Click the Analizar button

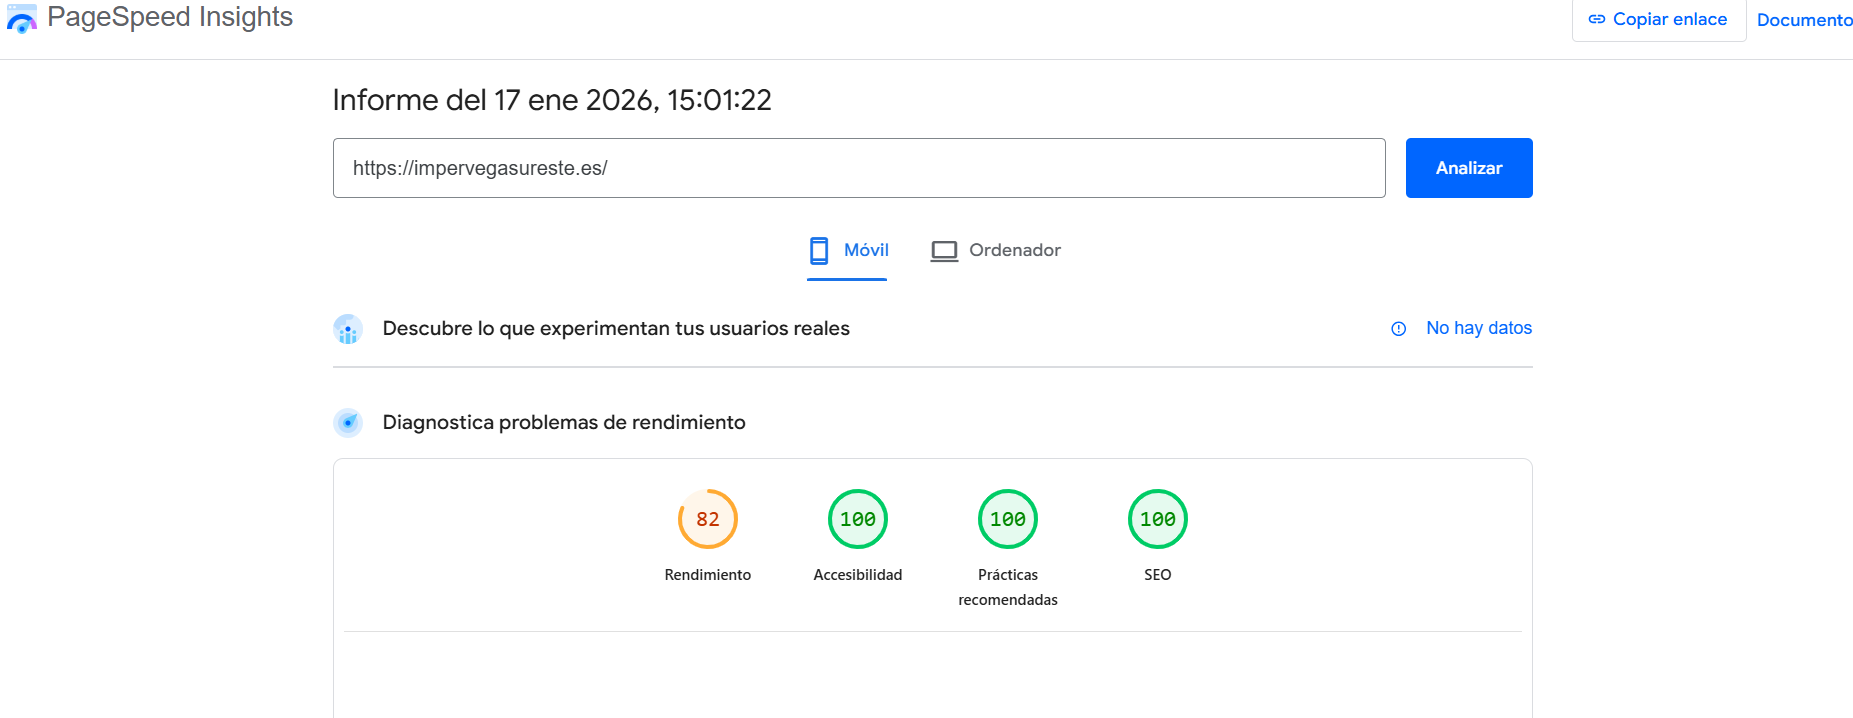pos(1469,168)
